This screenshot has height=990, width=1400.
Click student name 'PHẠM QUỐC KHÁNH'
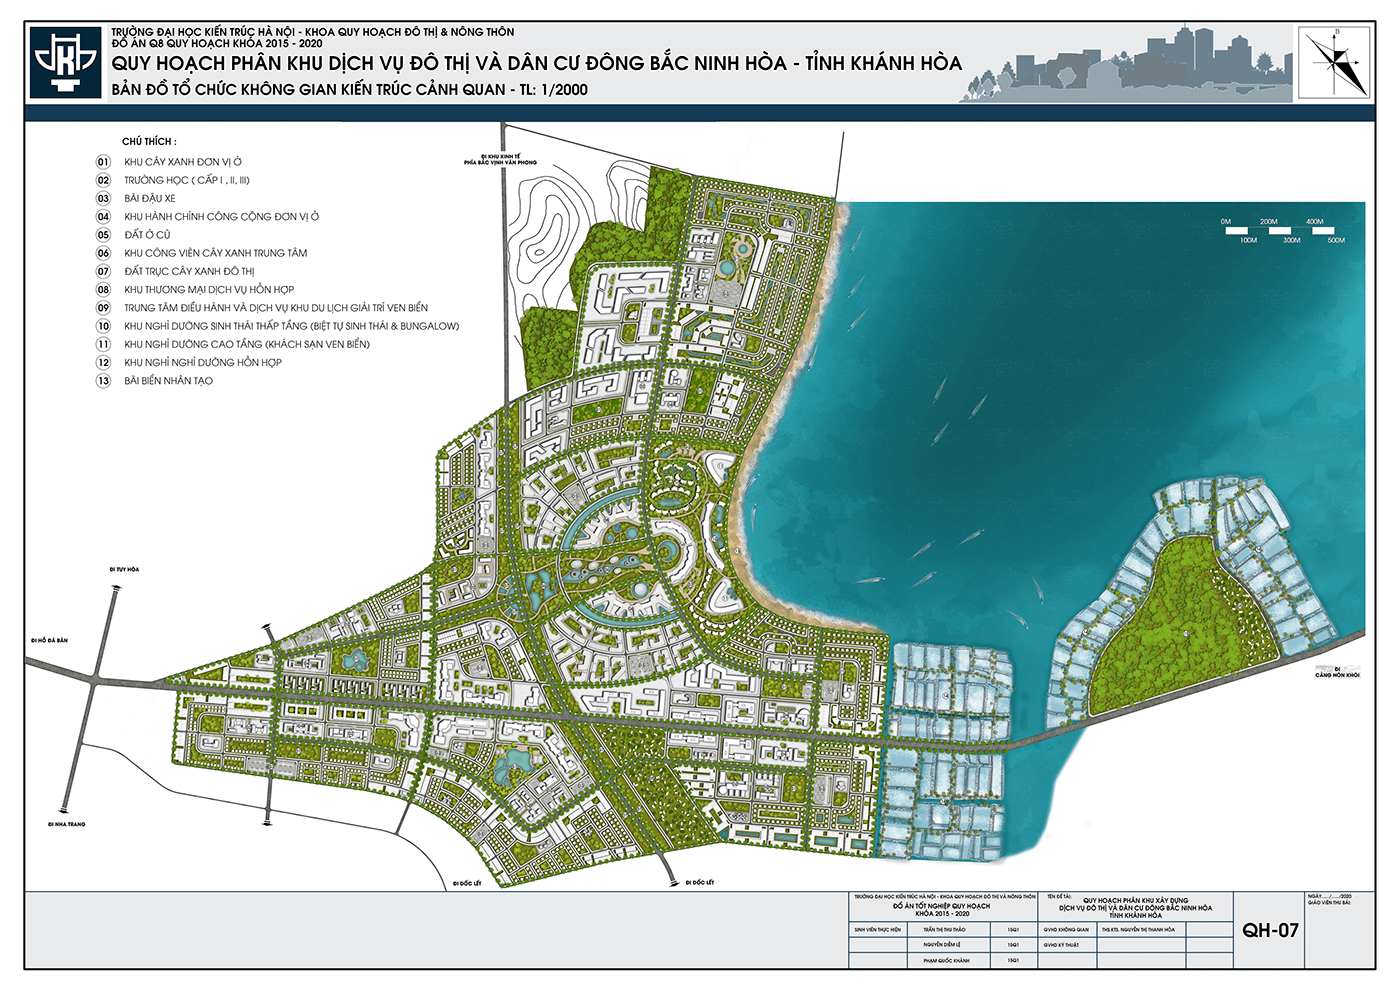point(946,960)
